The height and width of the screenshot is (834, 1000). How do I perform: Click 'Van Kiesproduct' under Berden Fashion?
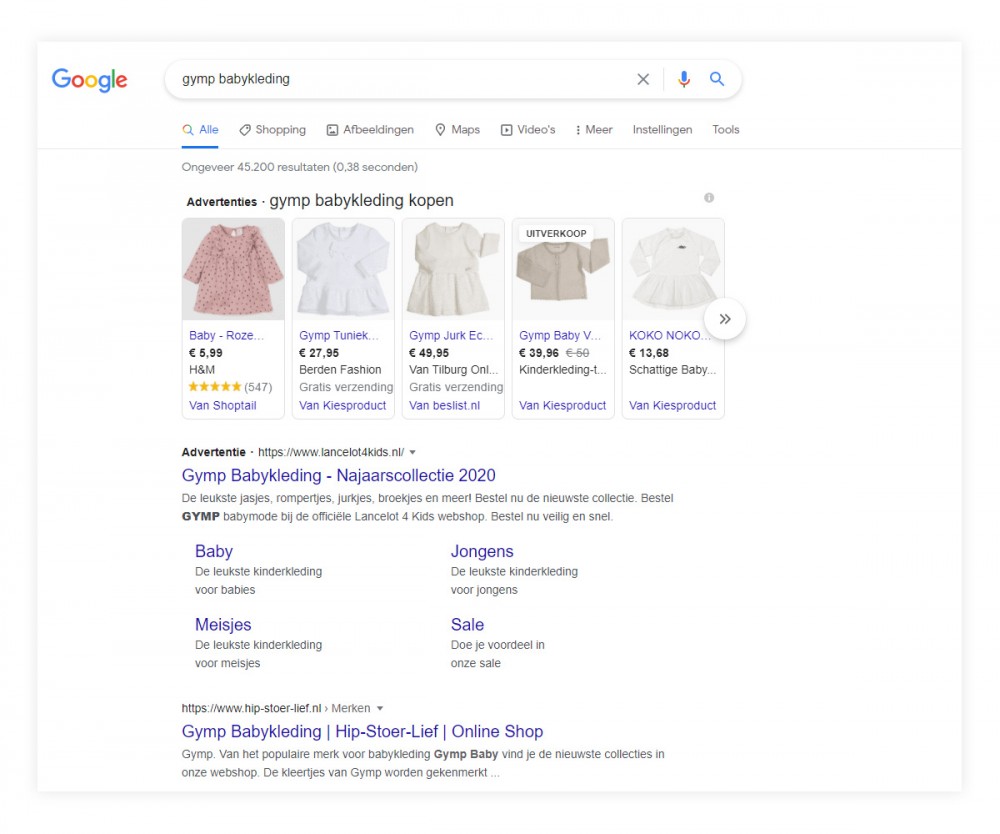pyautogui.click(x=342, y=406)
